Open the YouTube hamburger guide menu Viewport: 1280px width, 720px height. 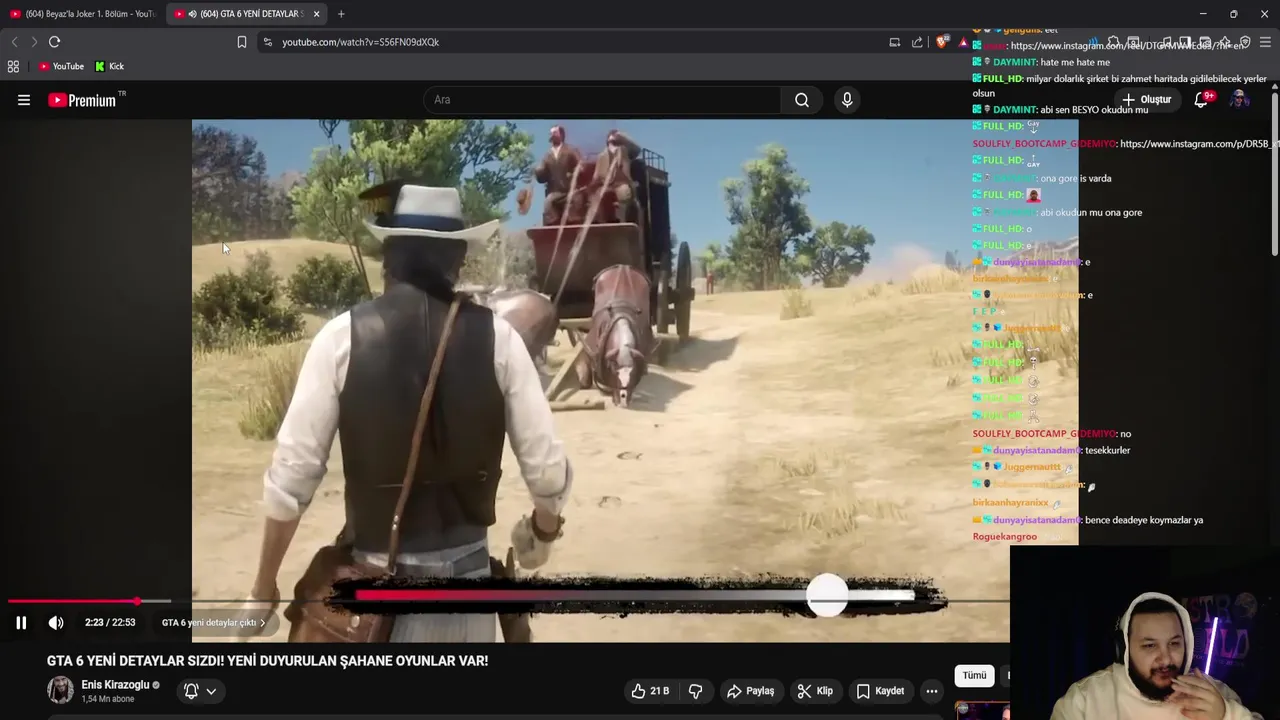coord(24,100)
